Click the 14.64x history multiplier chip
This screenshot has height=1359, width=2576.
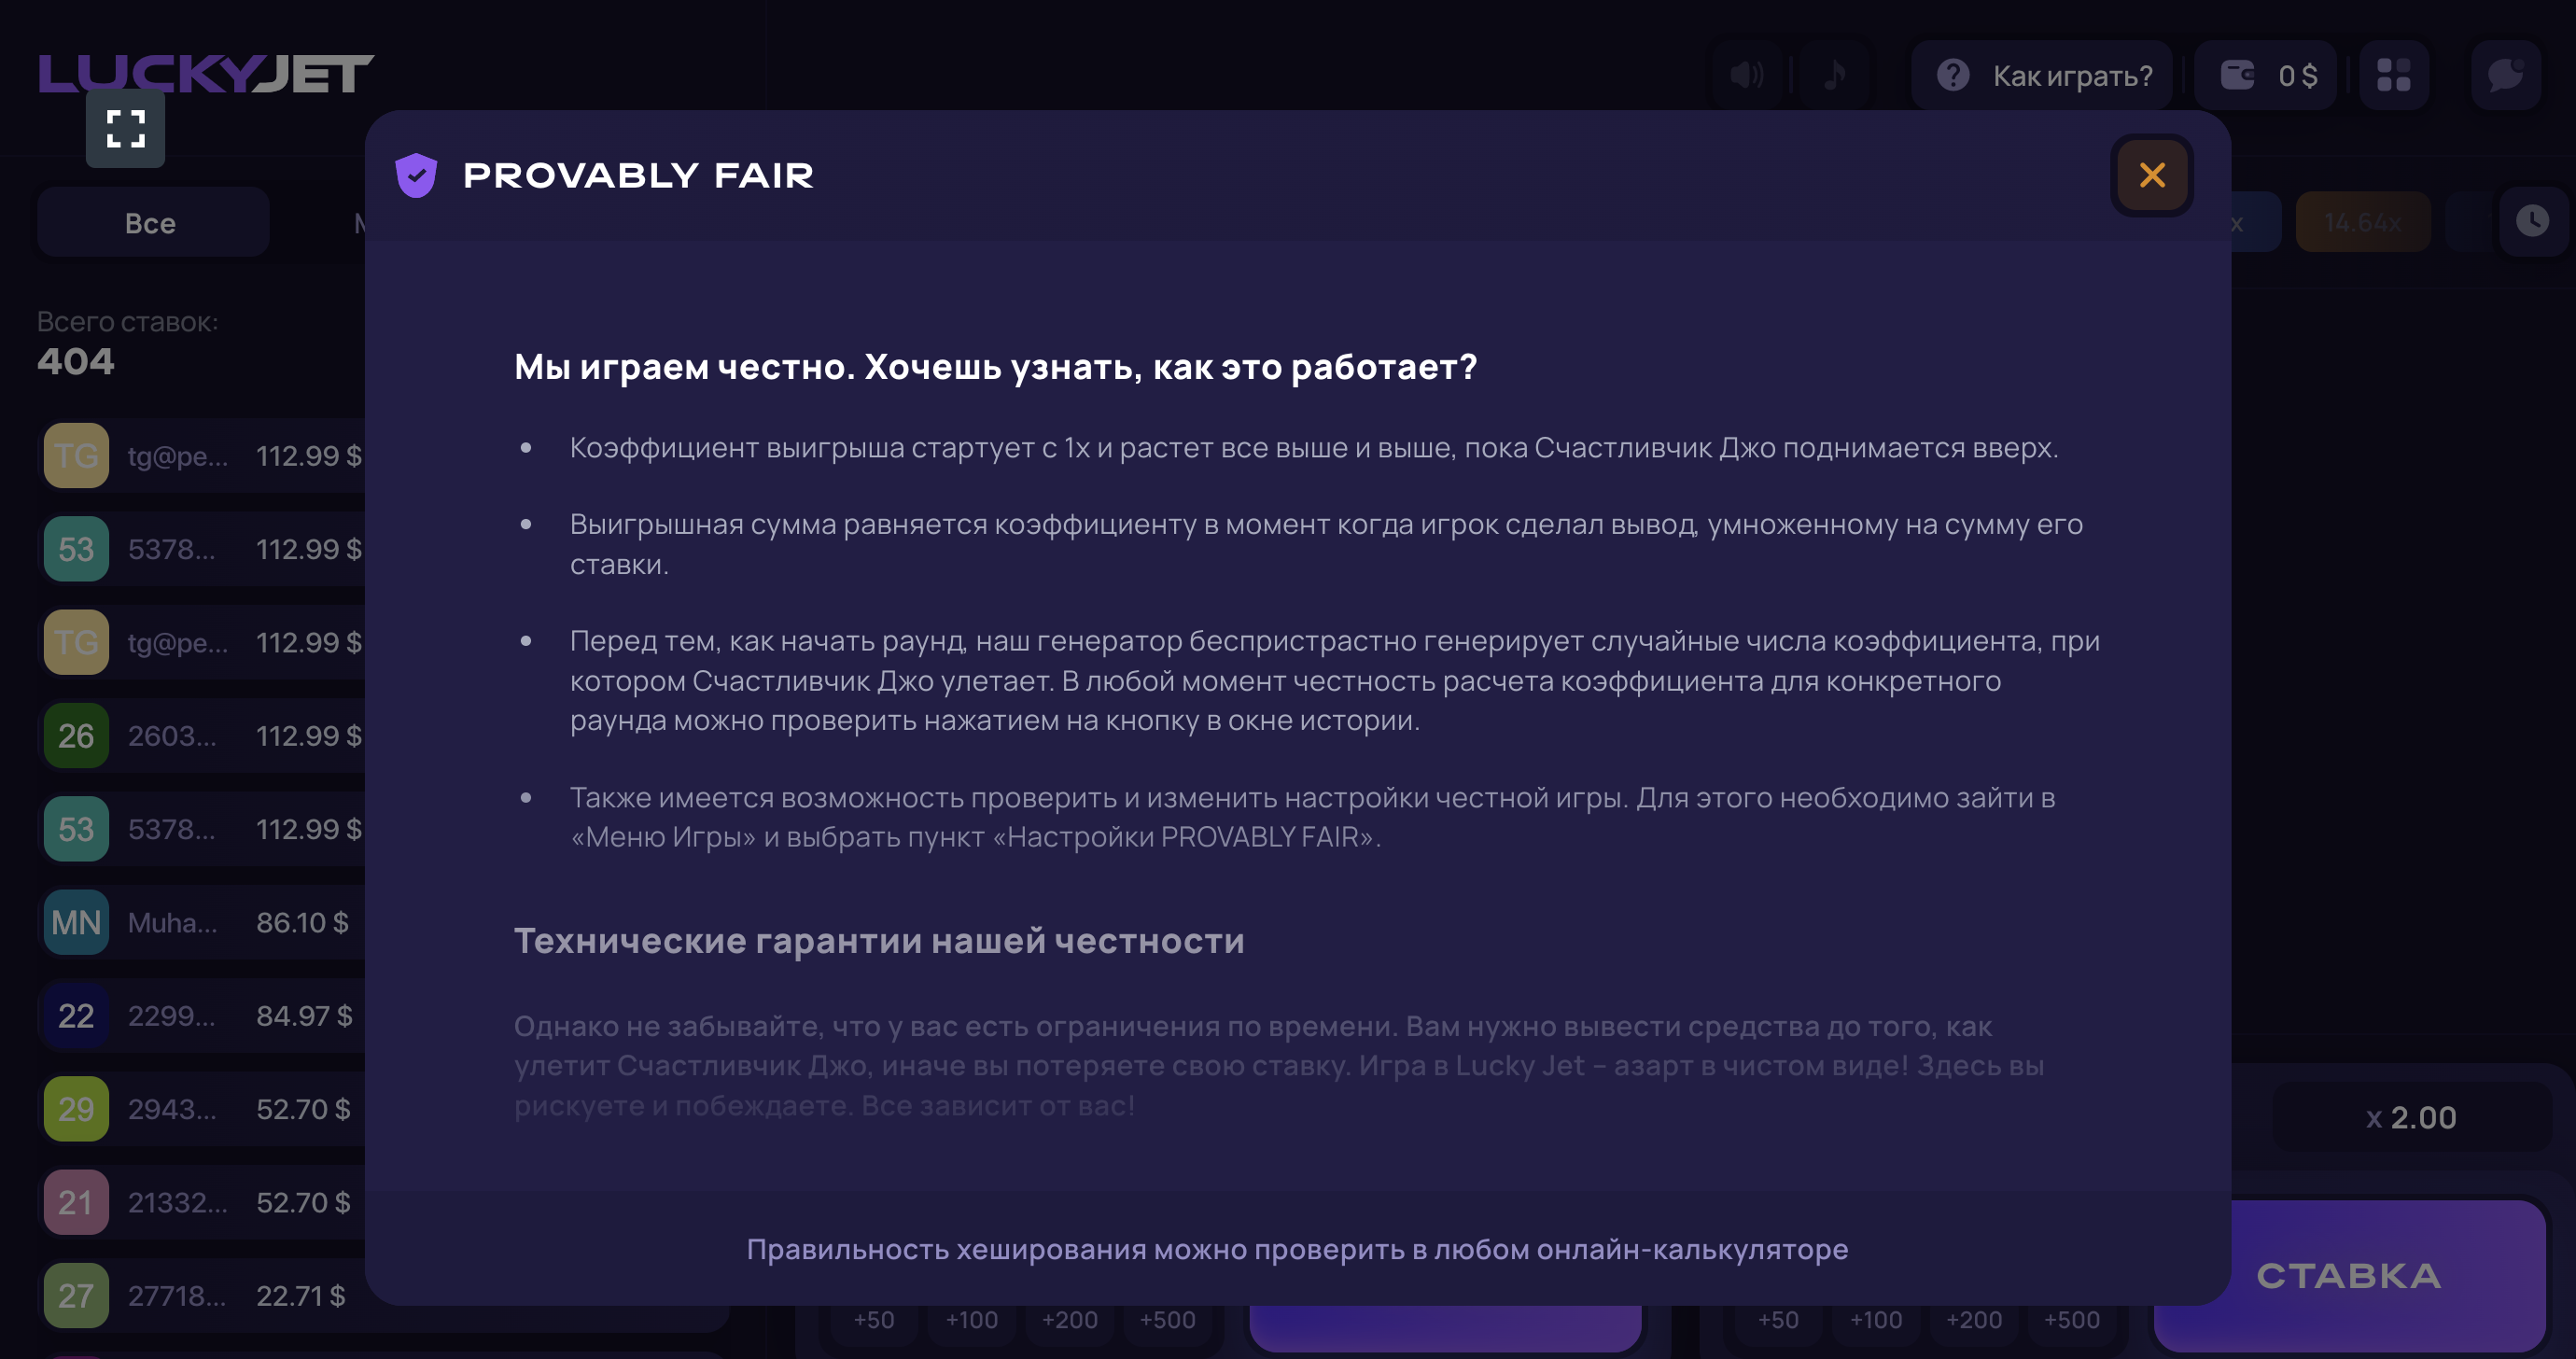[2362, 222]
